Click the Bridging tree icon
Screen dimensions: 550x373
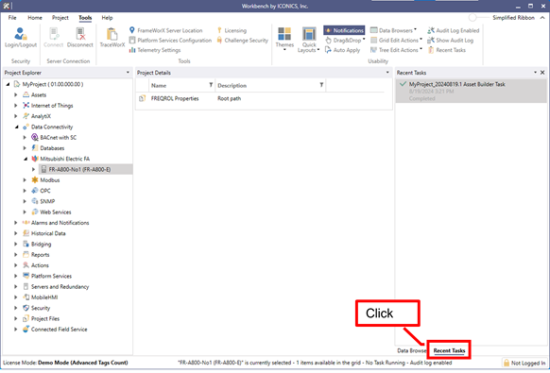pos(26,244)
